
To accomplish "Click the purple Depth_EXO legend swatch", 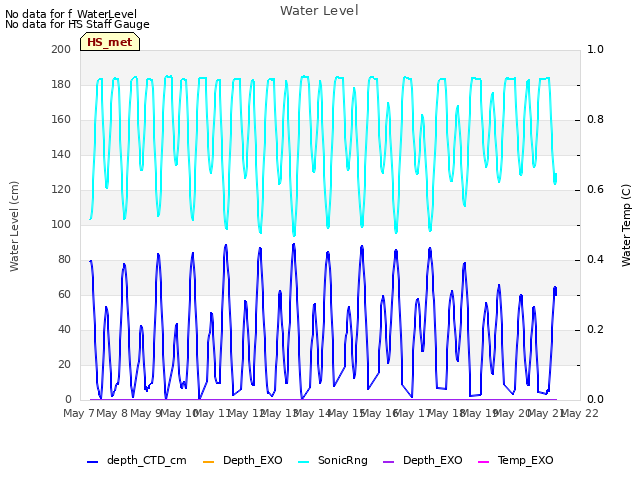I will pos(389,462).
